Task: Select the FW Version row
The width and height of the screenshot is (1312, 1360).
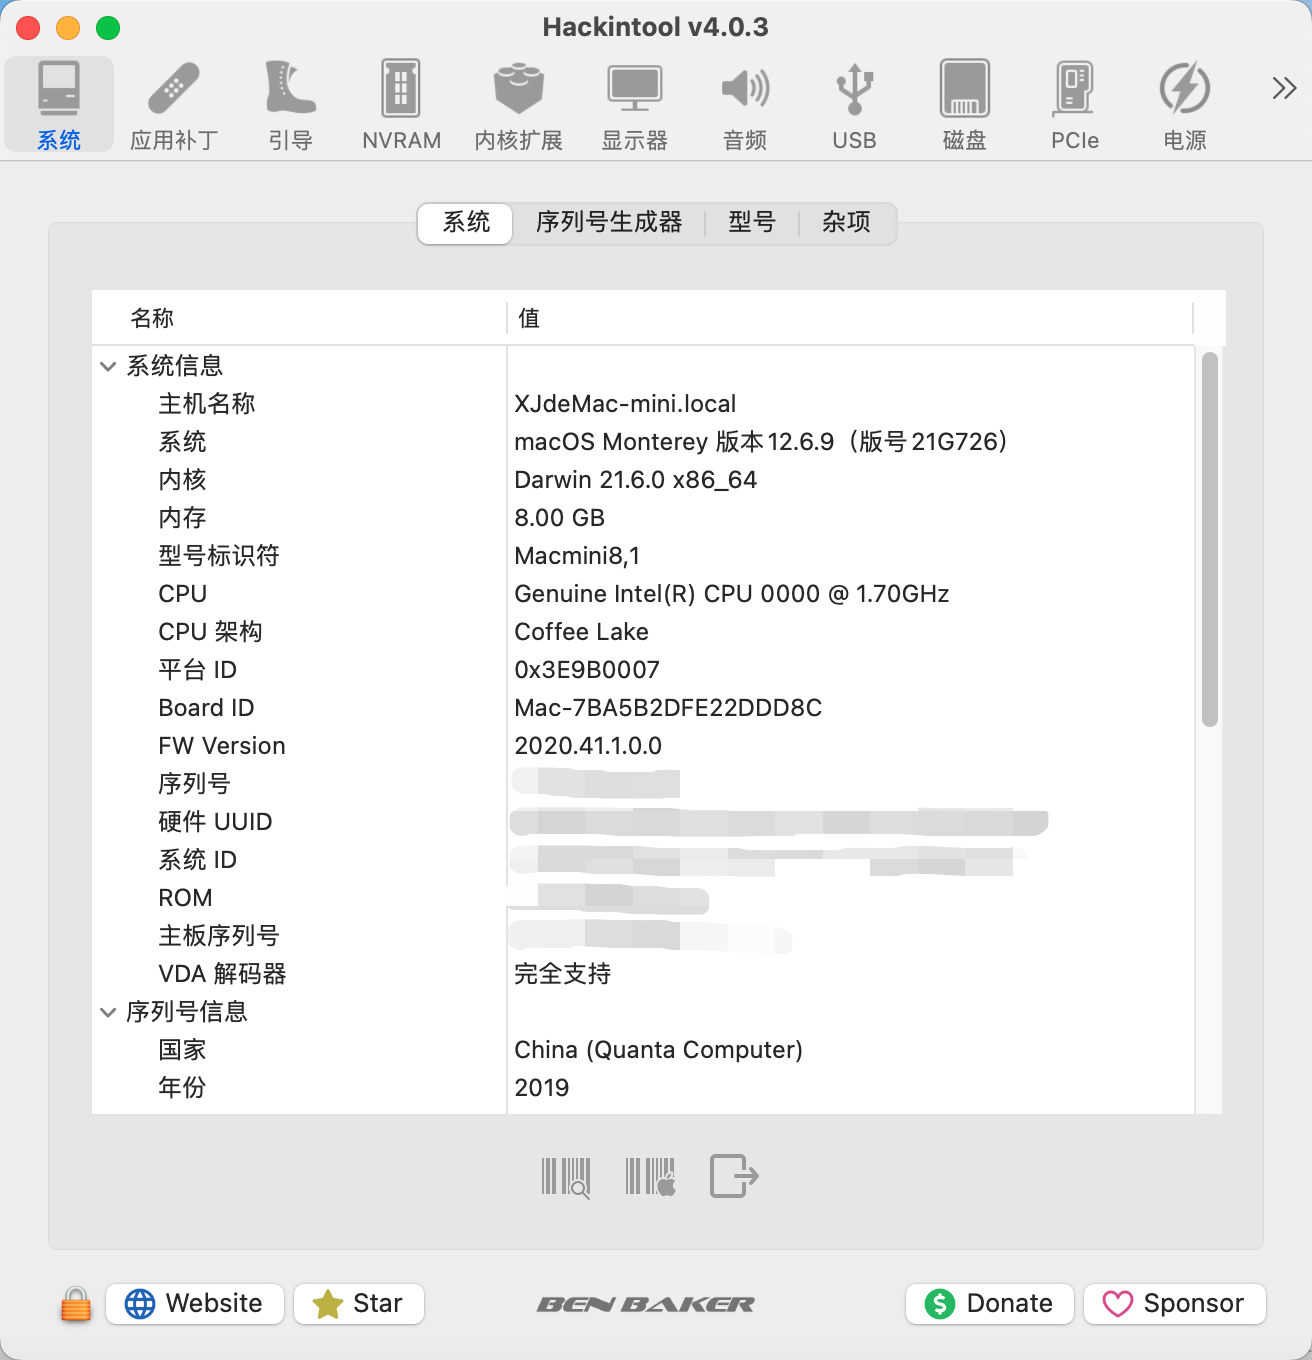Action: click(644, 746)
